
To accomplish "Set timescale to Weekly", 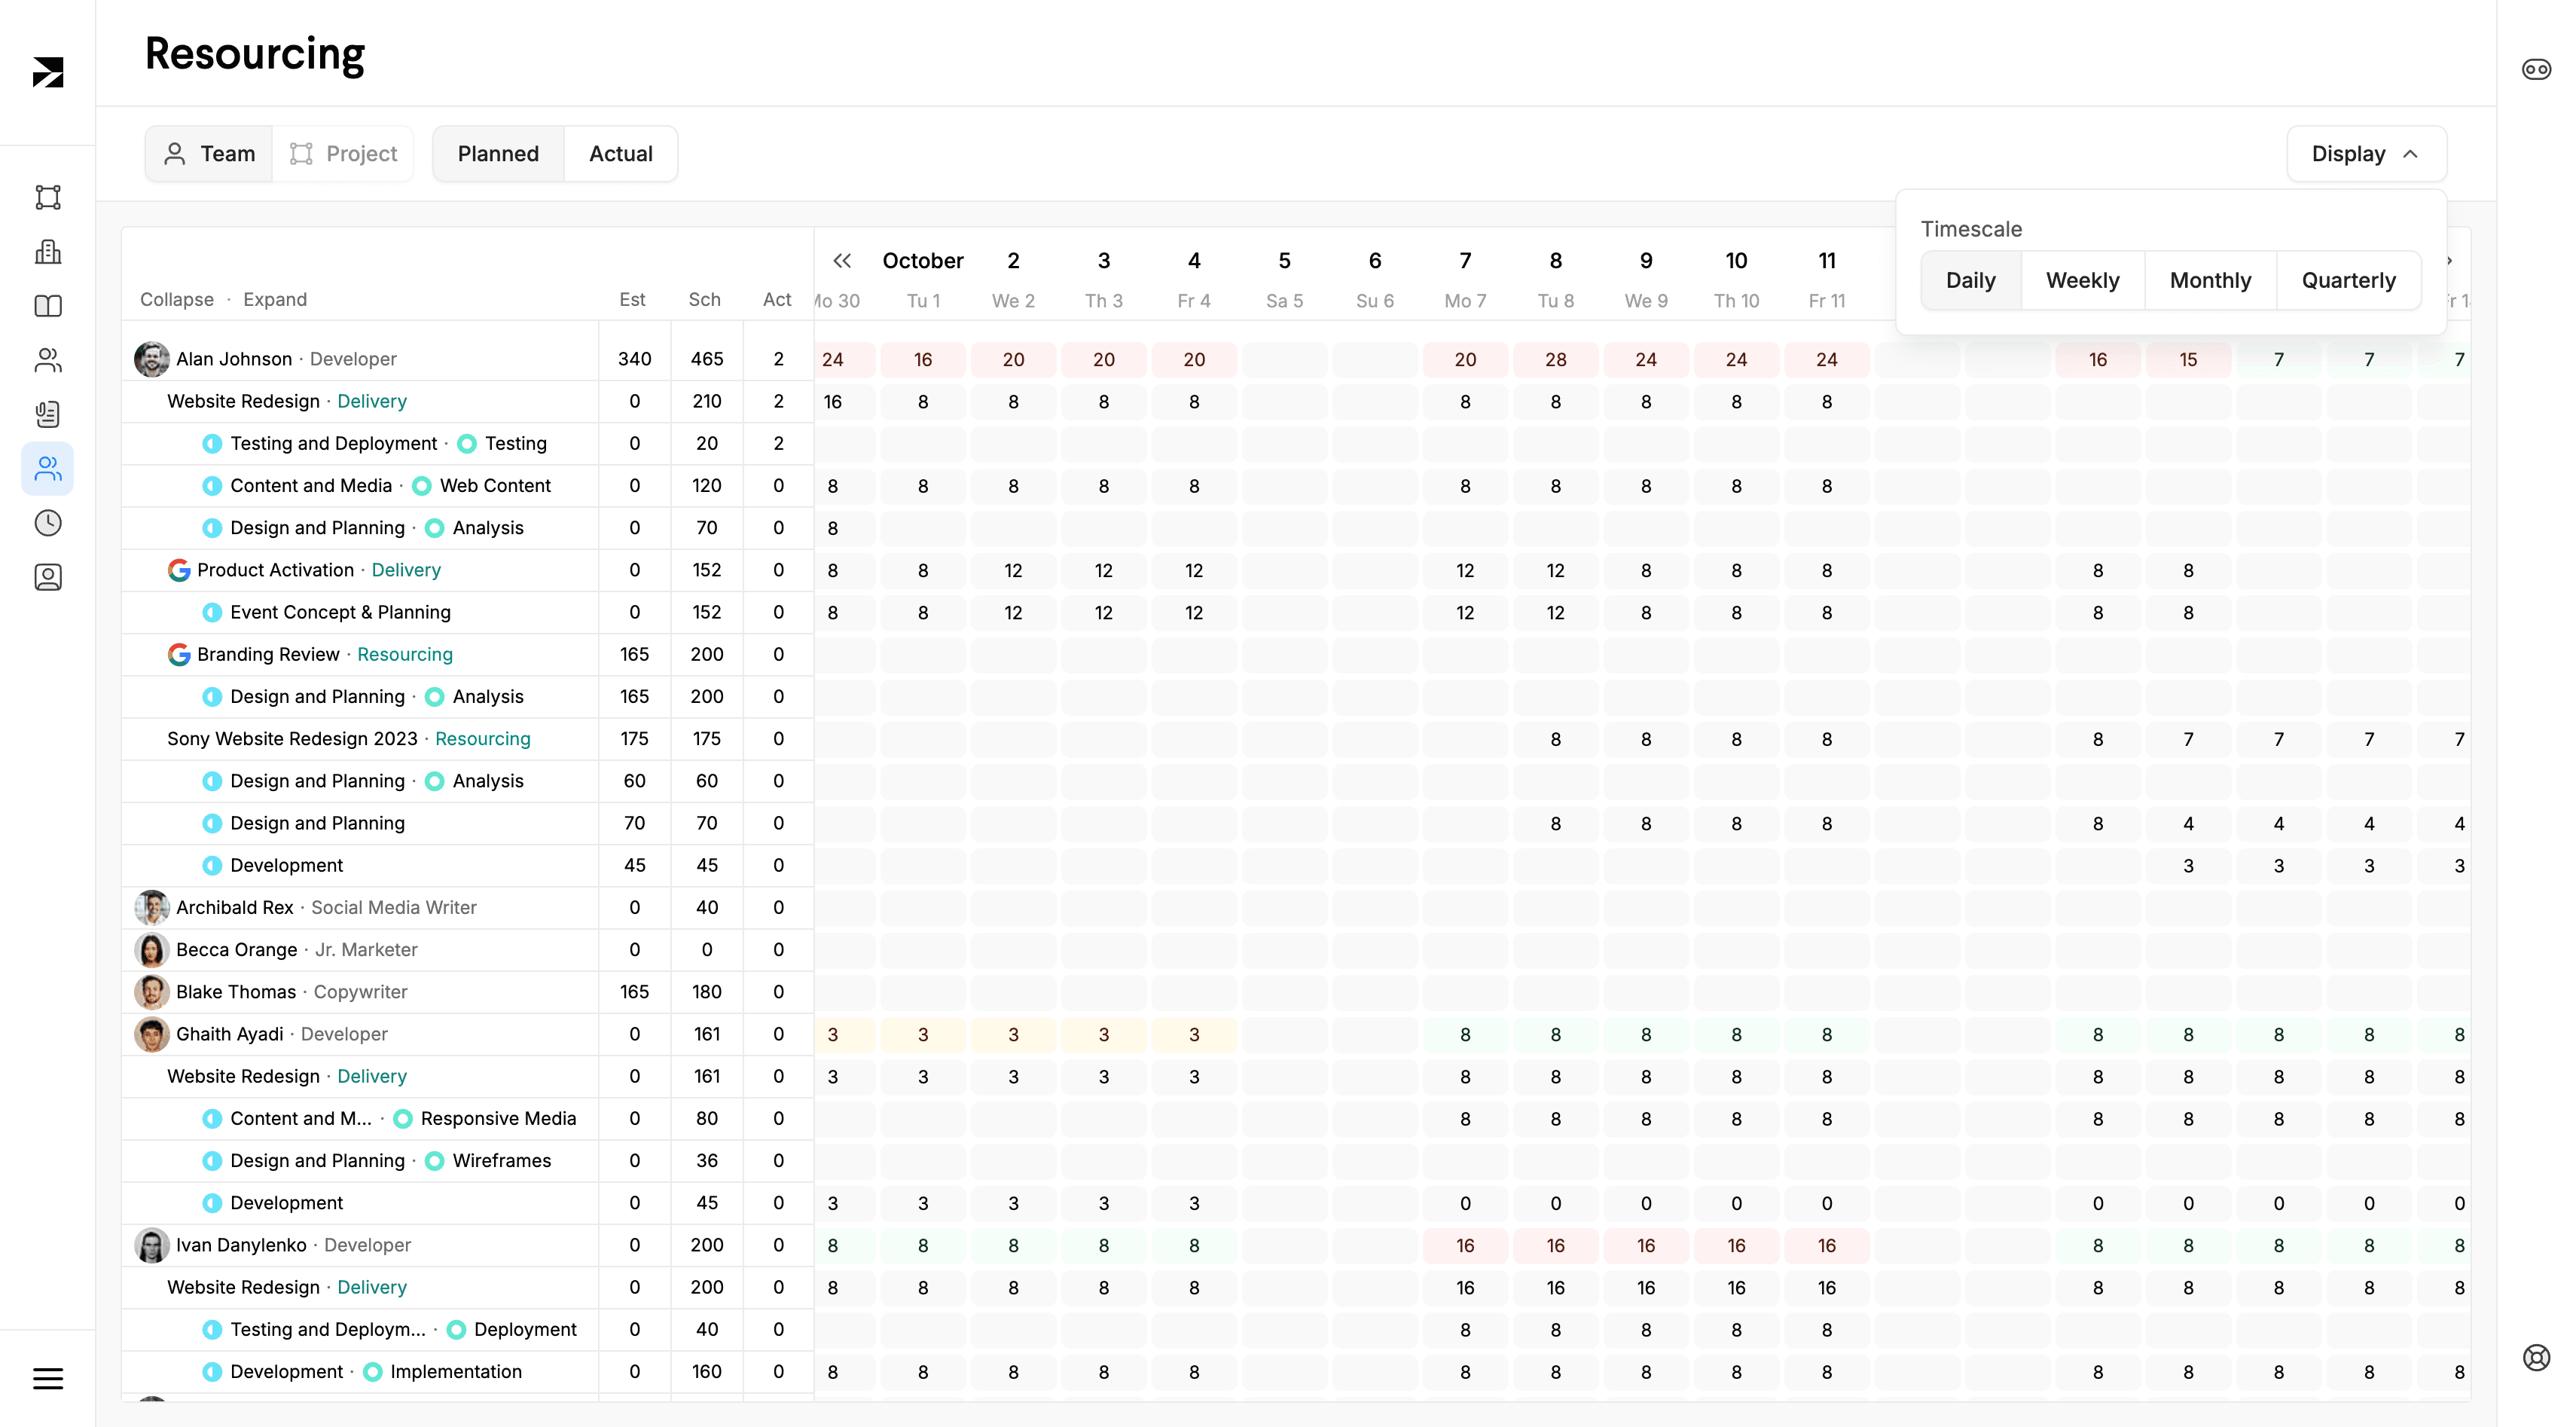I will click(2082, 281).
